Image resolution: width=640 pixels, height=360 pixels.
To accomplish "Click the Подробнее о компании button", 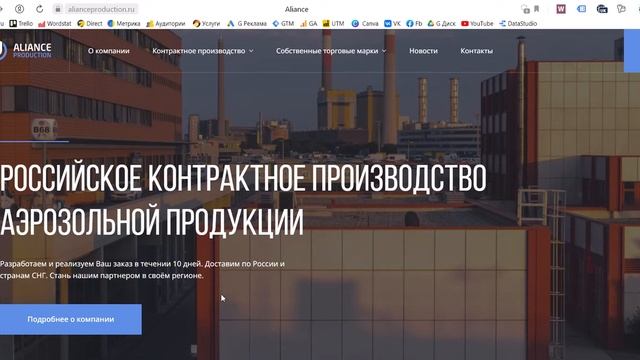I will (x=71, y=319).
